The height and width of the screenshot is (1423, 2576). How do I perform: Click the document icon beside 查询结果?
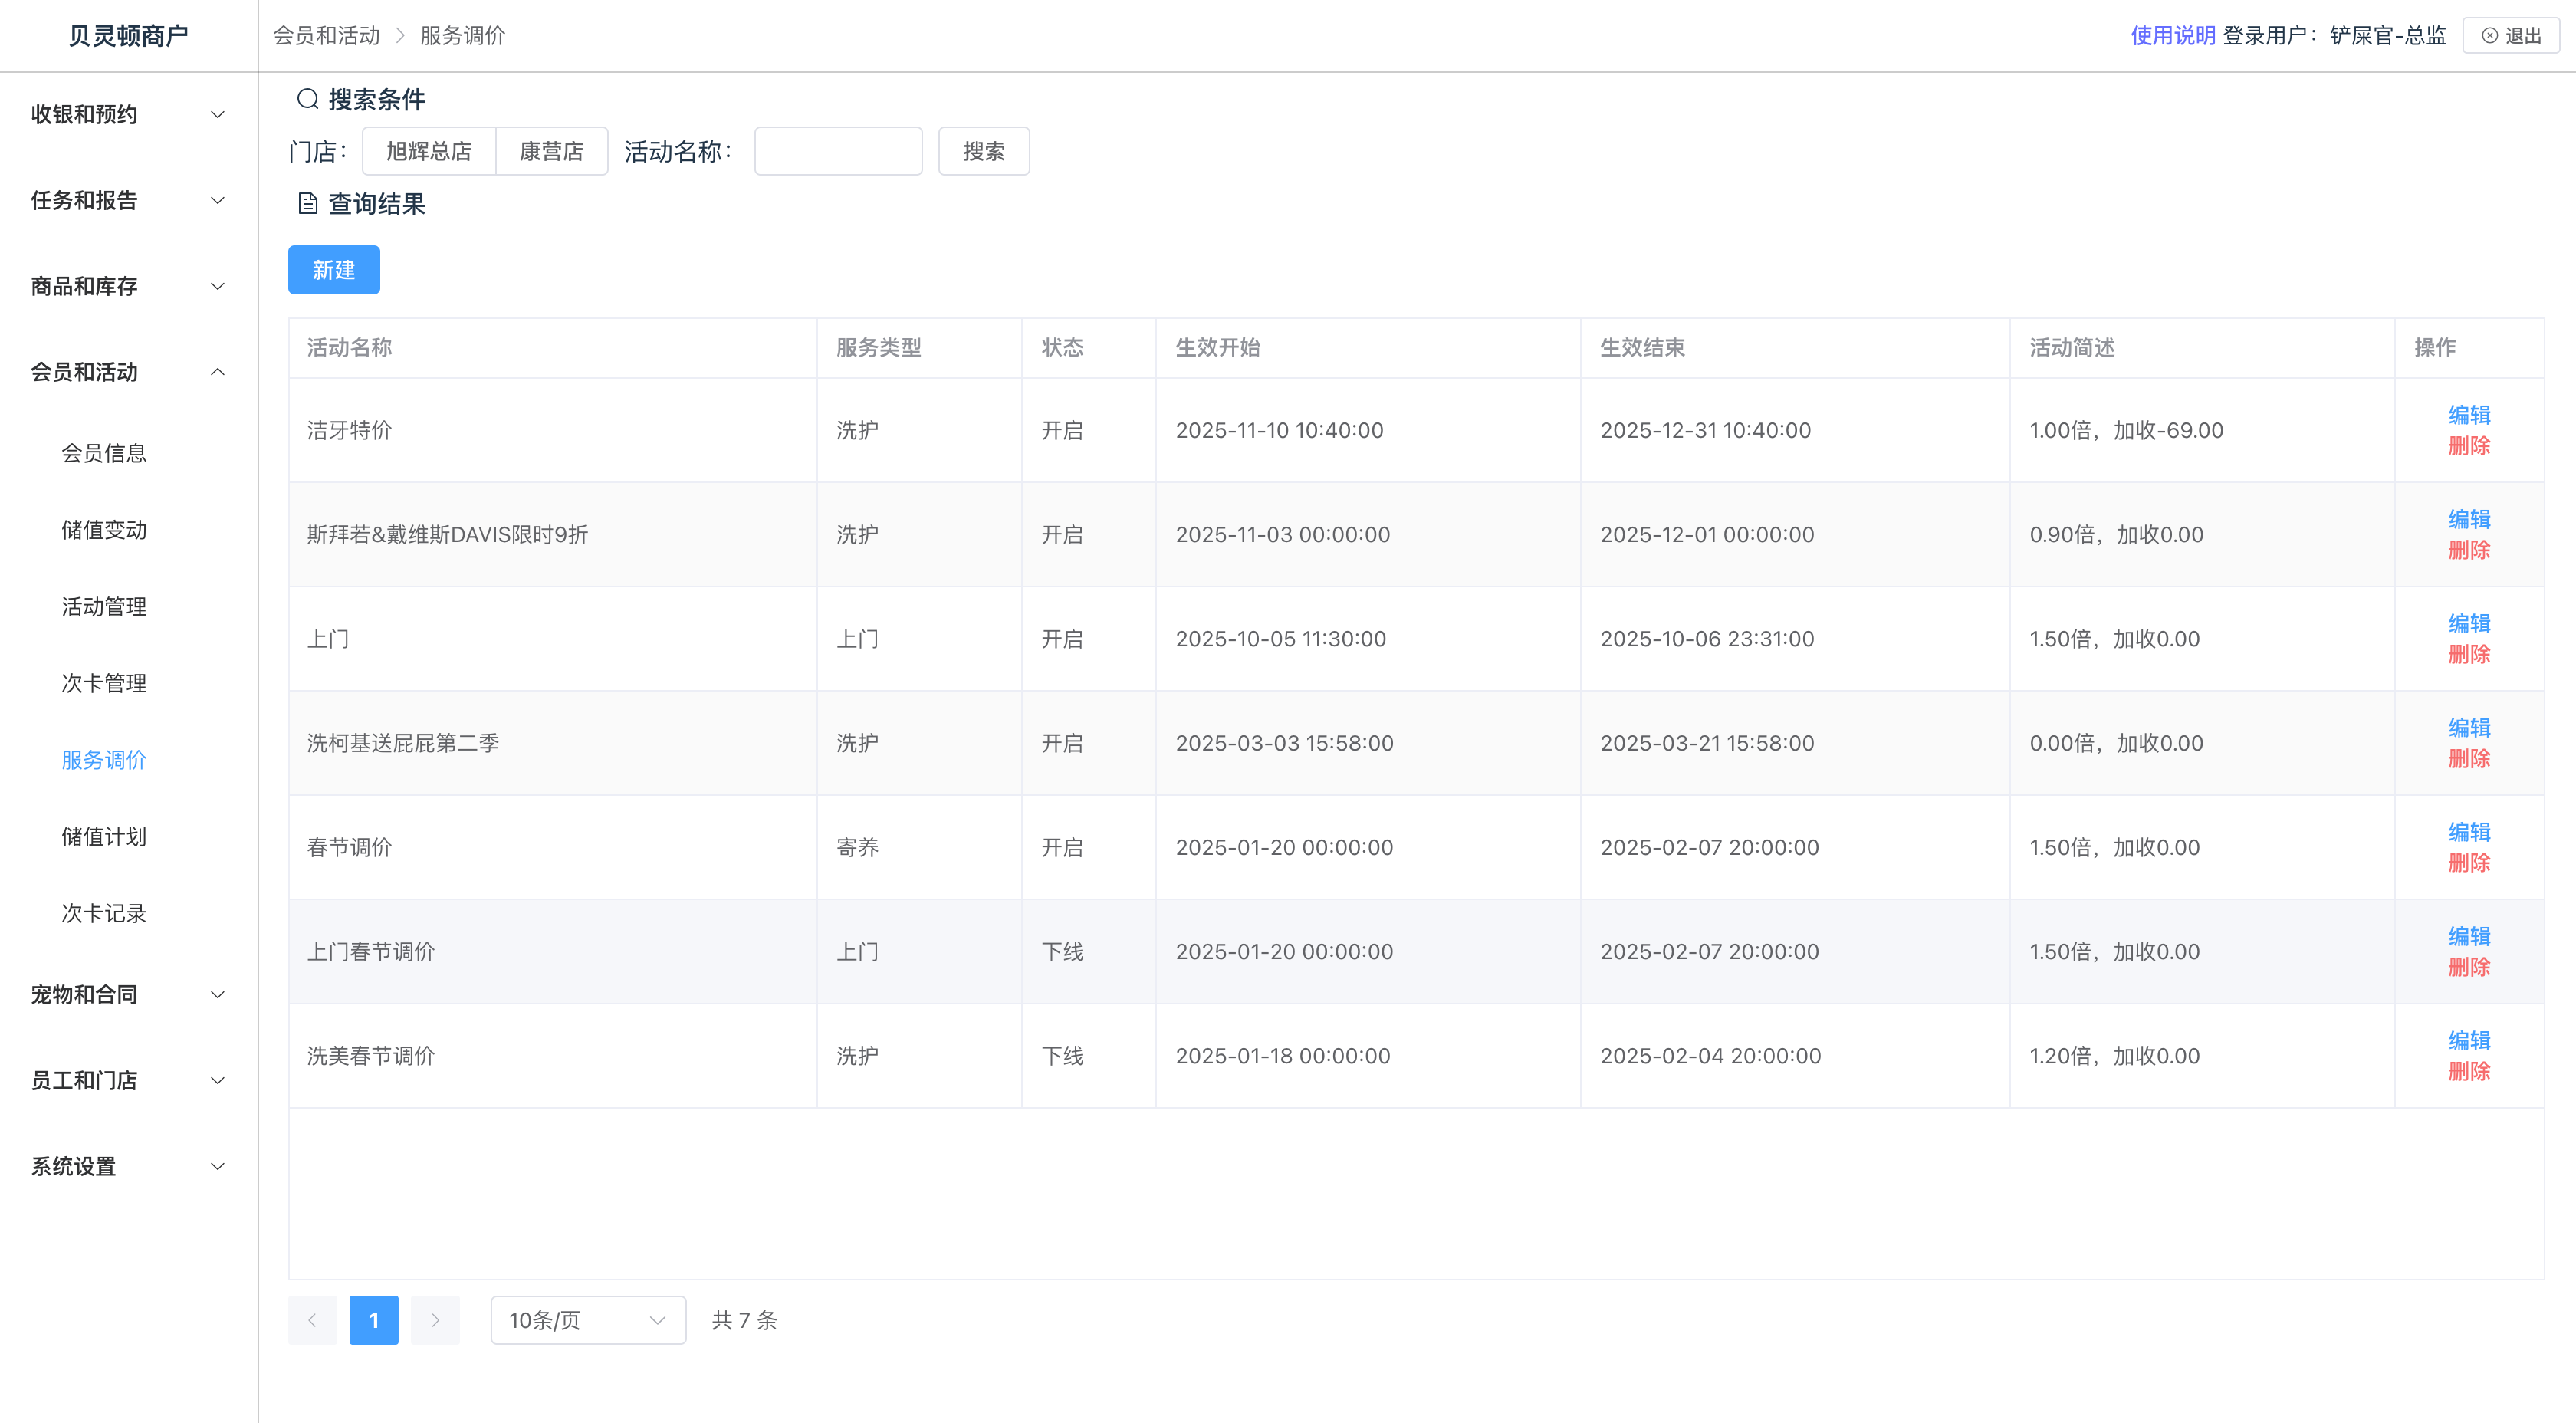307,204
